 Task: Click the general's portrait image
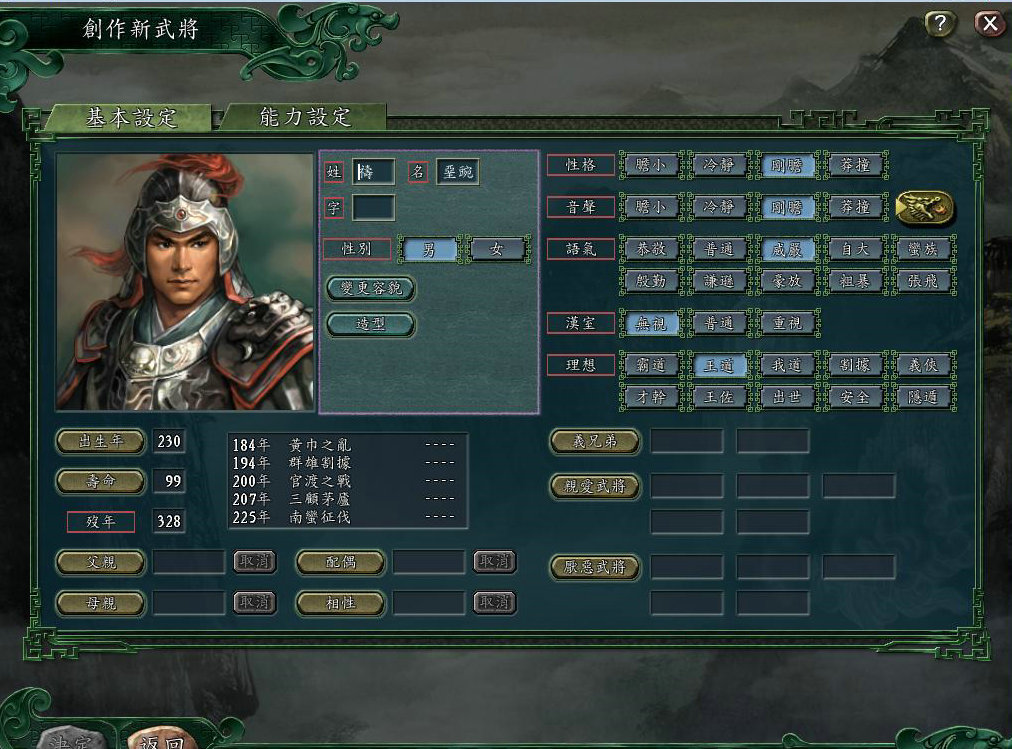coord(185,281)
